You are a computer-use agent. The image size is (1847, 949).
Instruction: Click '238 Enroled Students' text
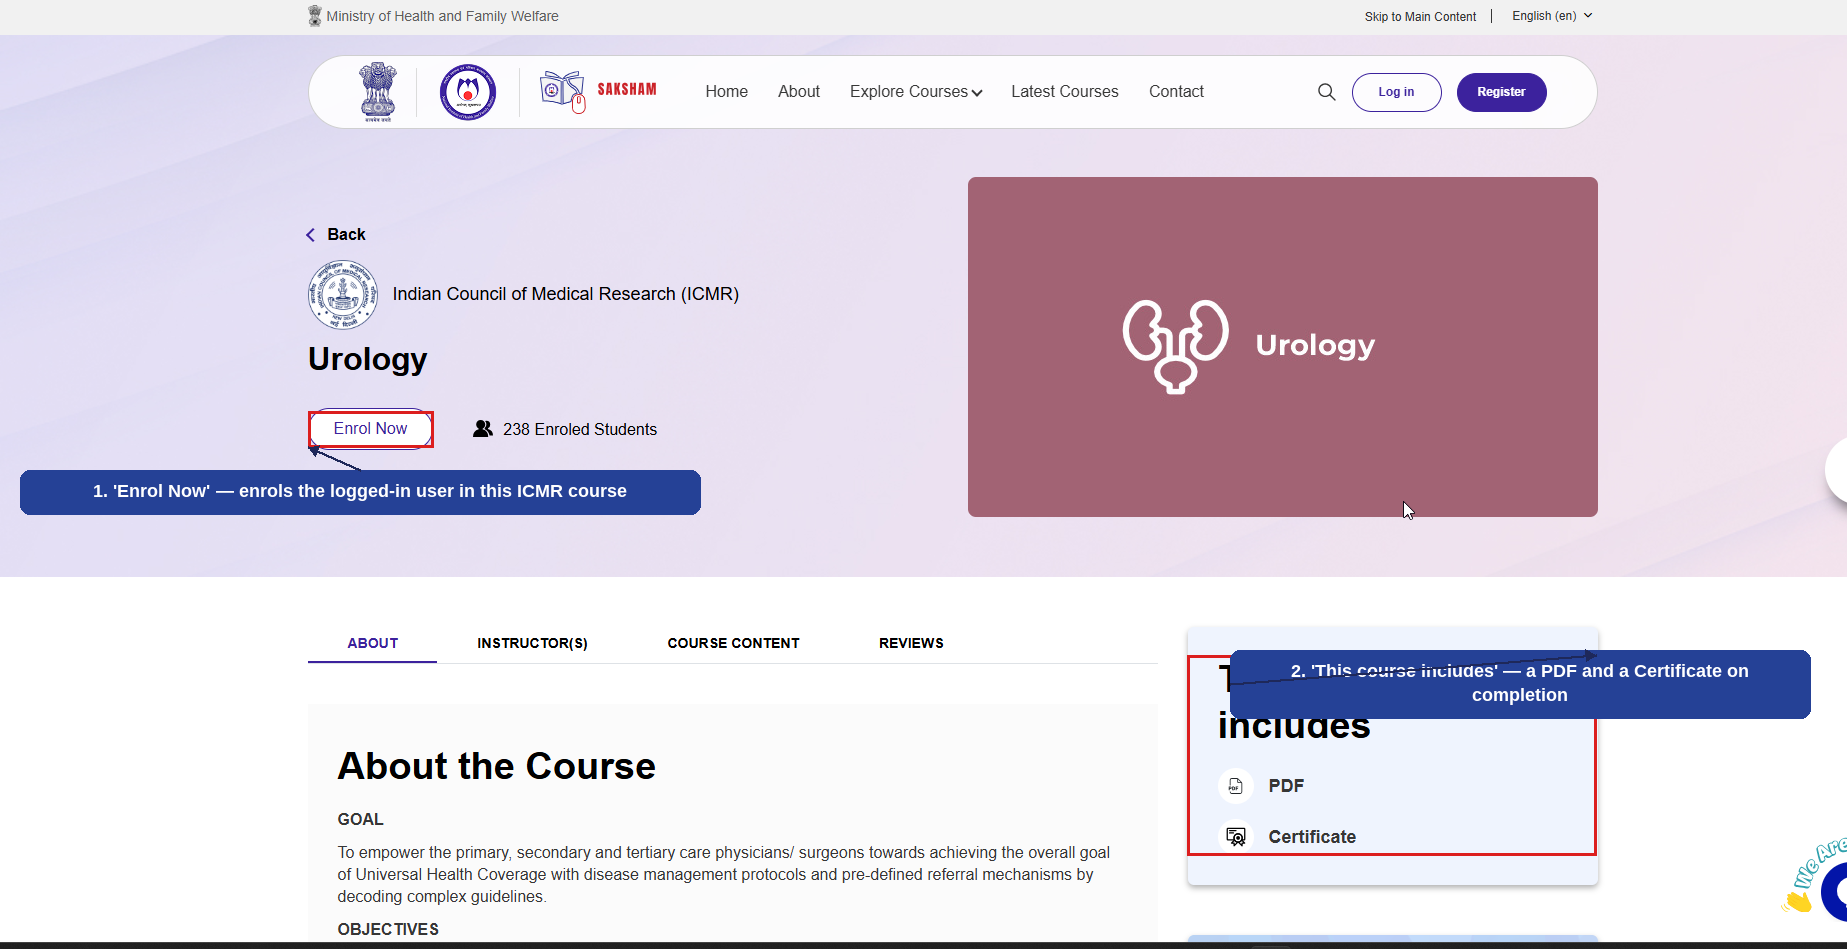(x=580, y=429)
